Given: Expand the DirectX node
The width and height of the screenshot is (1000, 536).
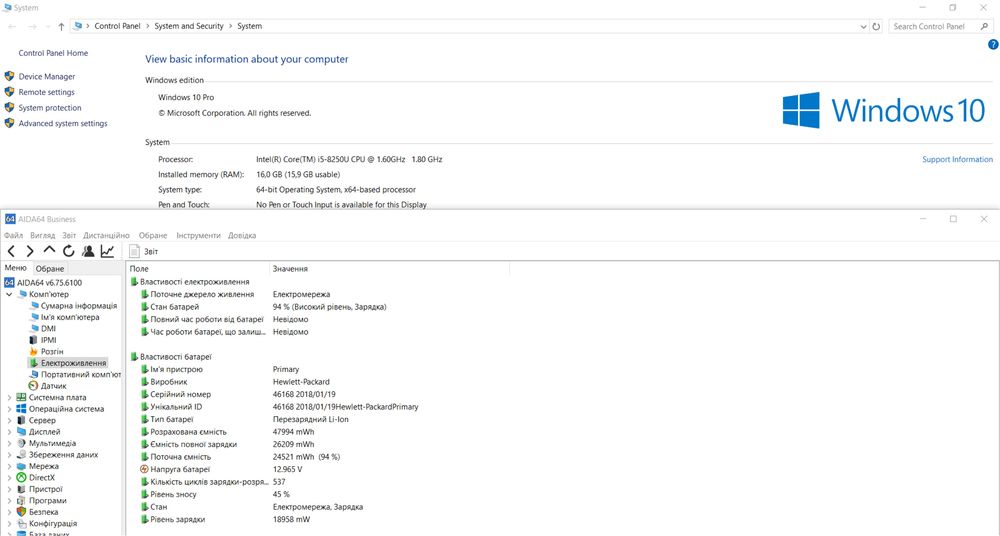Looking at the screenshot, I should click(x=9, y=478).
